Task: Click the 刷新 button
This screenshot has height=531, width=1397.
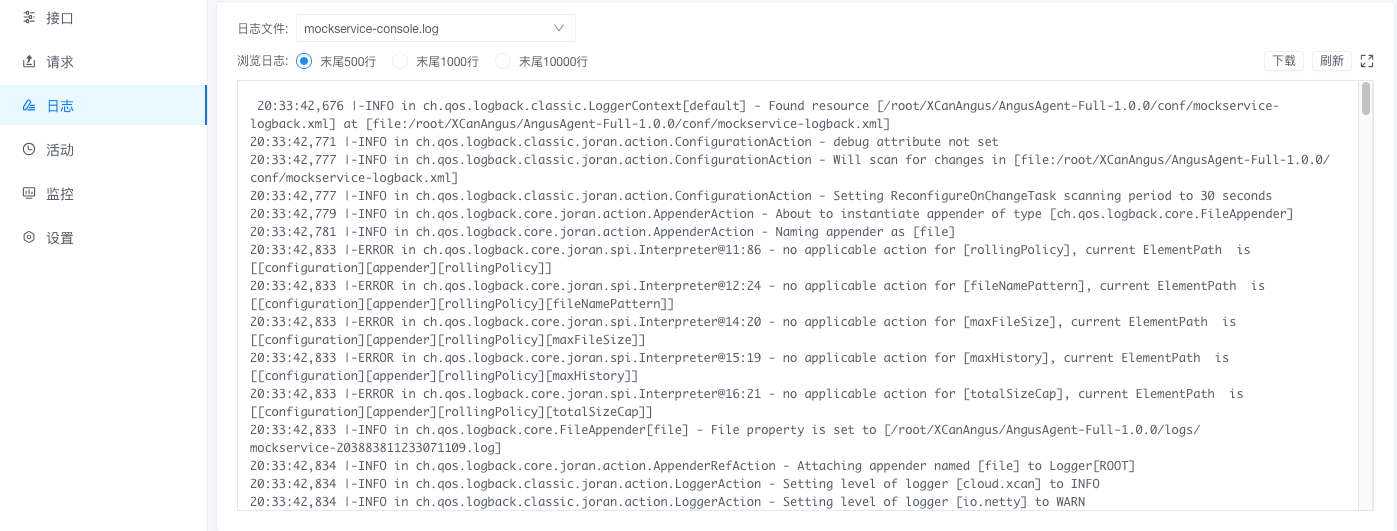Action: pos(1332,61)
